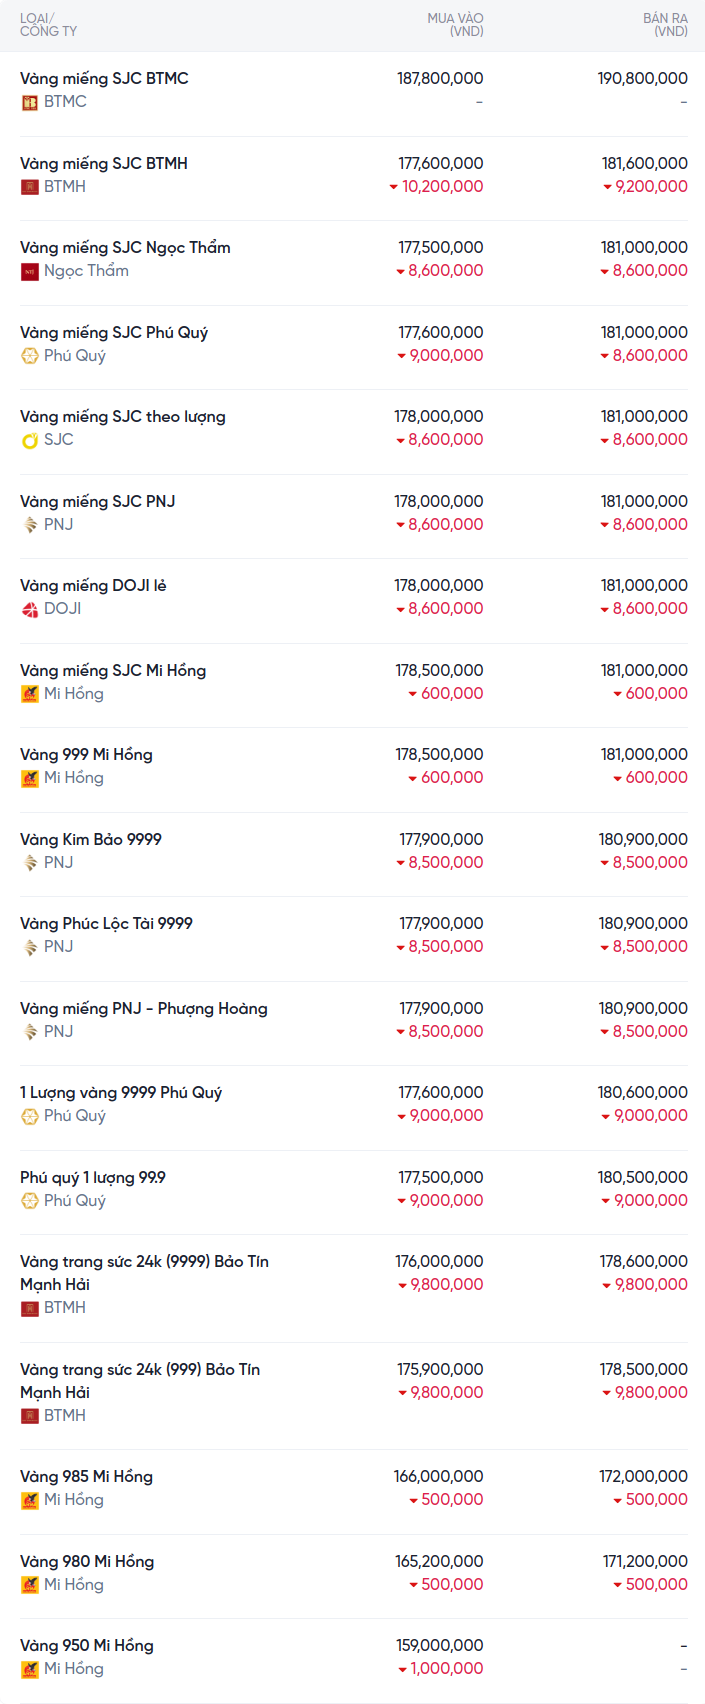Click Phú Quý logo under Vàng miếng SJC Phú Quý
Image resolution: width=705 pixels, height=1704 pixels.
[x=30, y=356]
